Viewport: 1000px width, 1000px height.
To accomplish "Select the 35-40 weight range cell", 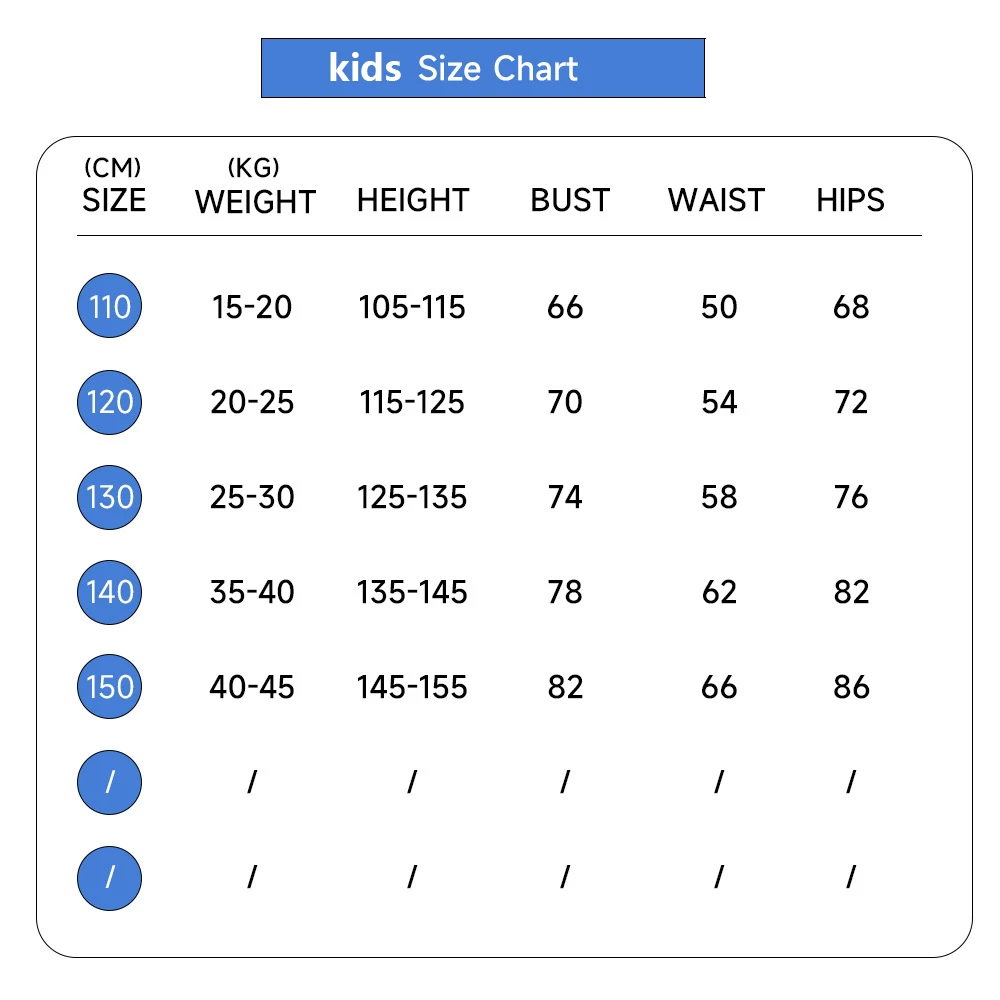I will pyautogui.click(x=252, y=592).
